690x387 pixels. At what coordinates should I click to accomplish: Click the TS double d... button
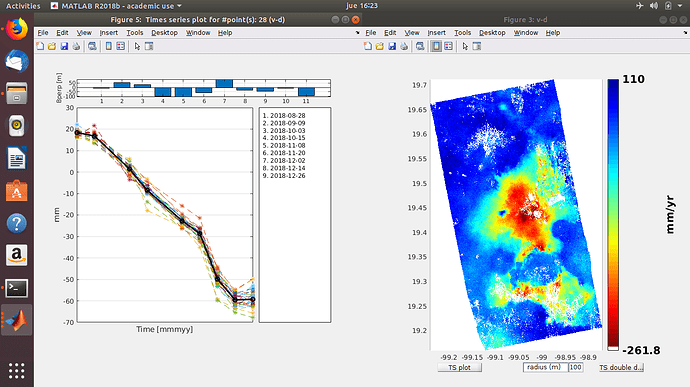pos(621,367)
